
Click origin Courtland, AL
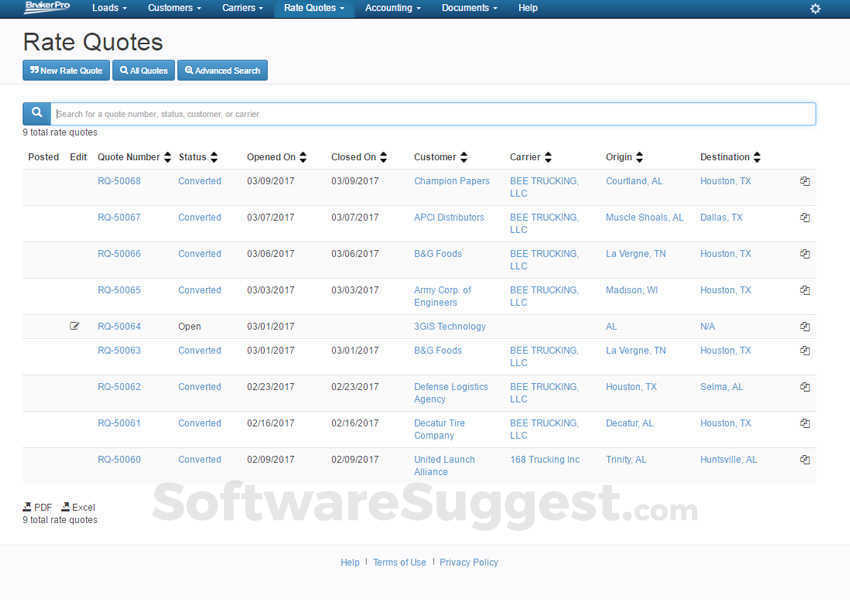(x=634, y=181)
